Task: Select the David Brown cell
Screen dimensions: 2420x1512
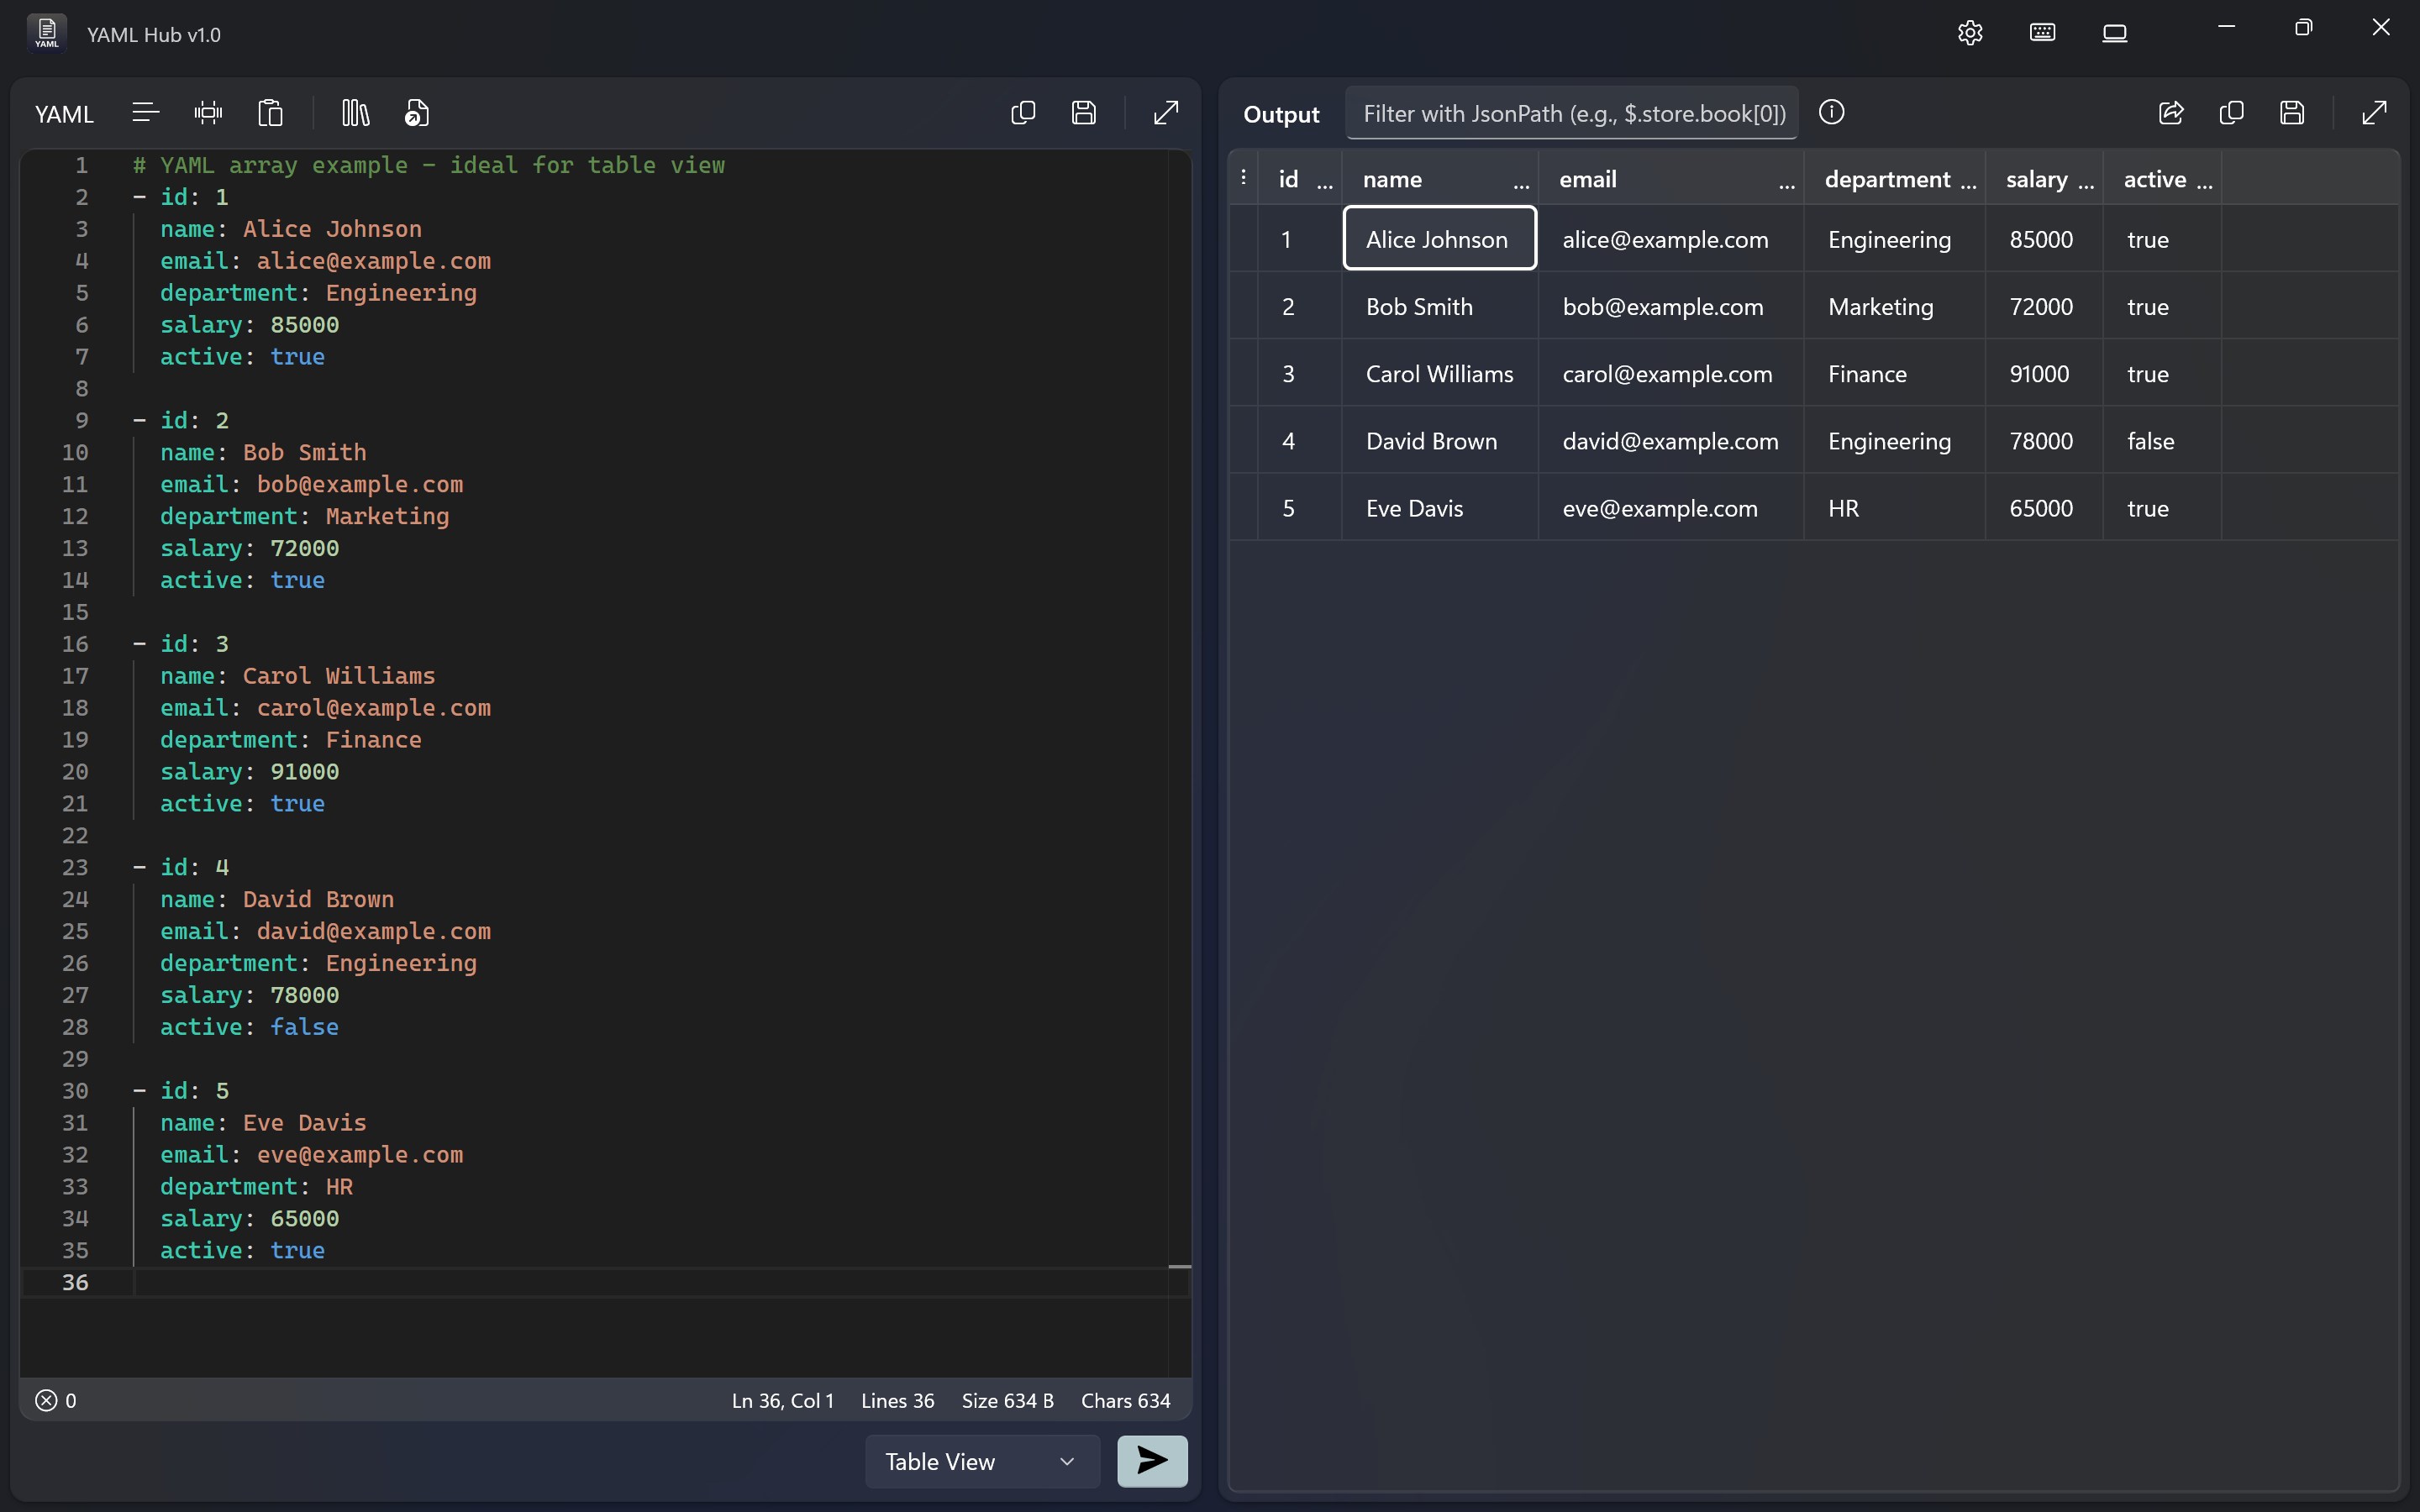Action: (x=1439, y=440)
